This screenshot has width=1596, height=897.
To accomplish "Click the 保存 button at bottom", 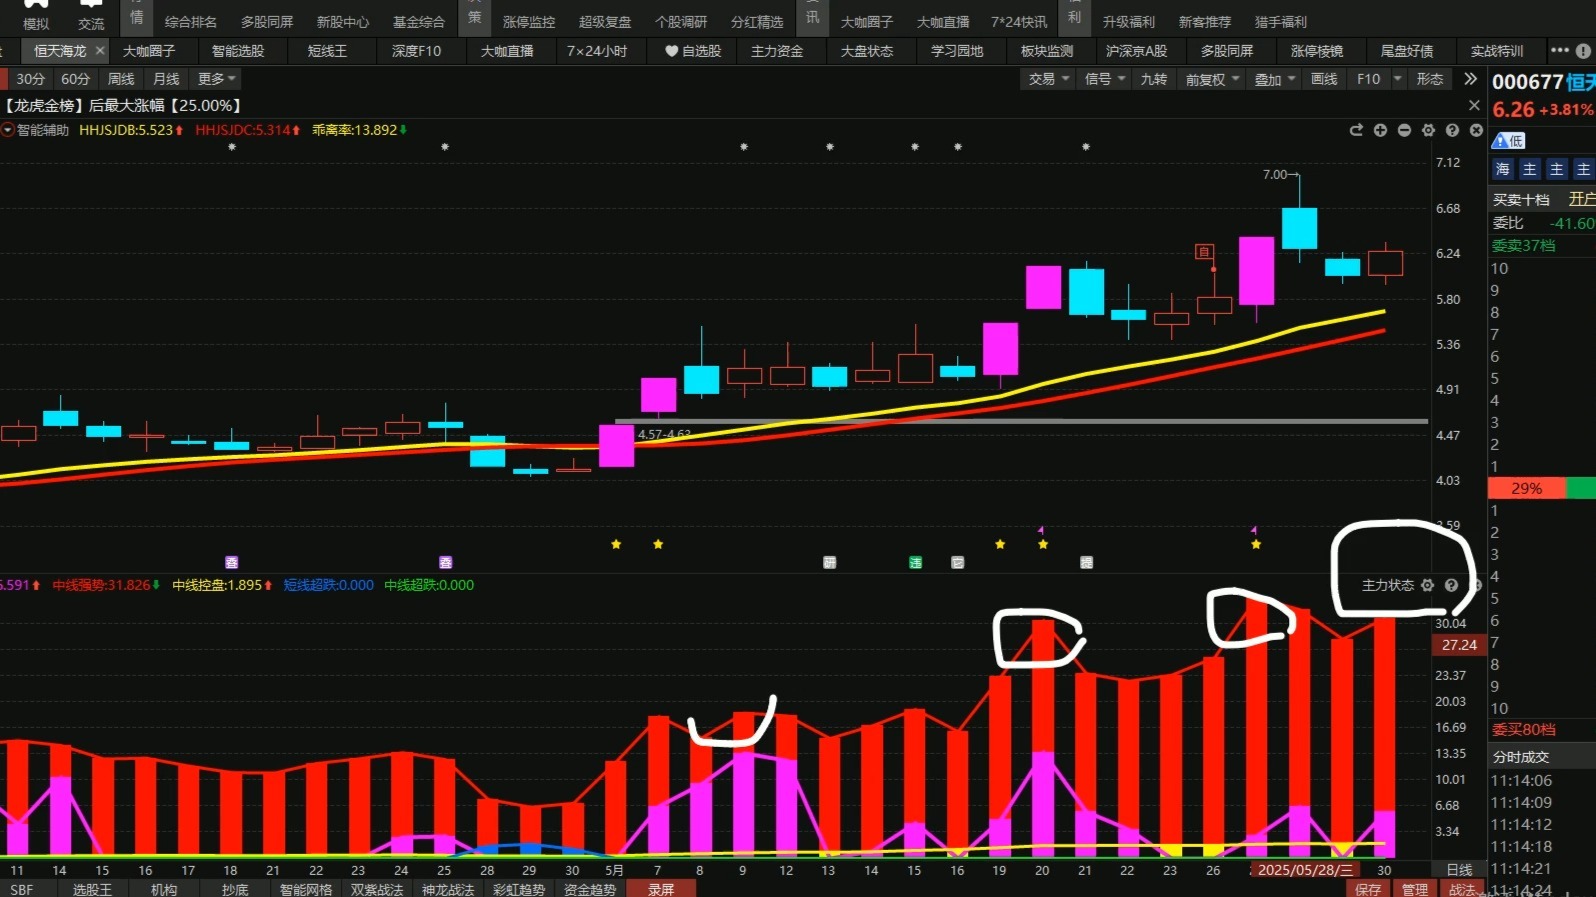I will pos(1368,889).
